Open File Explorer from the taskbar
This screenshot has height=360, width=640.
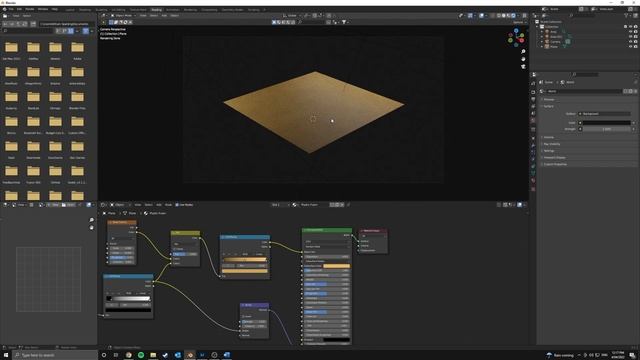[x=153, y=355]
